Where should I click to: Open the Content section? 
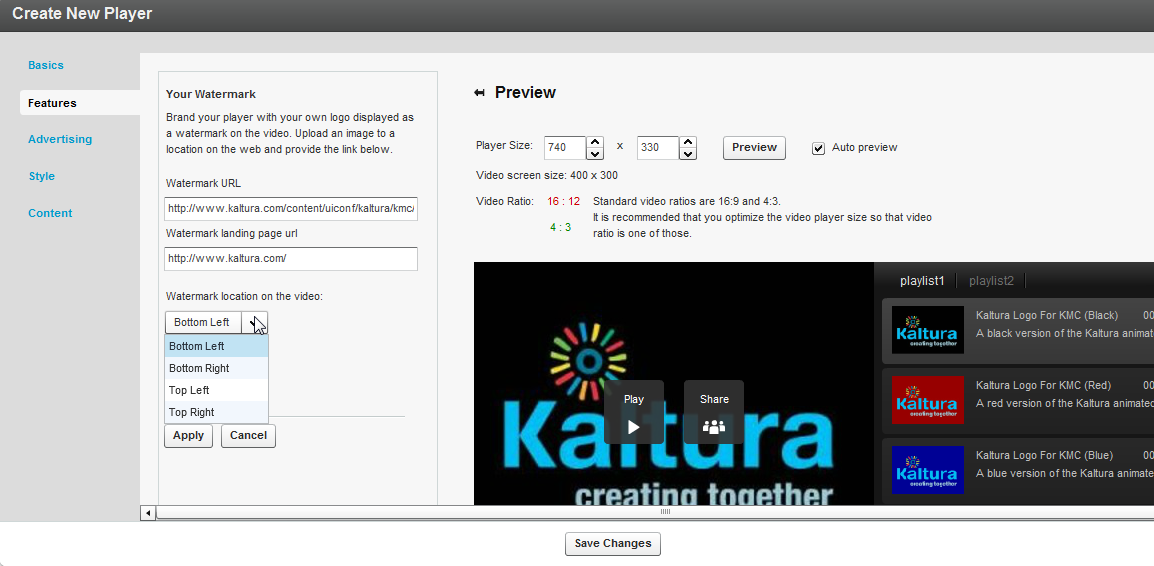pos(50,213)
